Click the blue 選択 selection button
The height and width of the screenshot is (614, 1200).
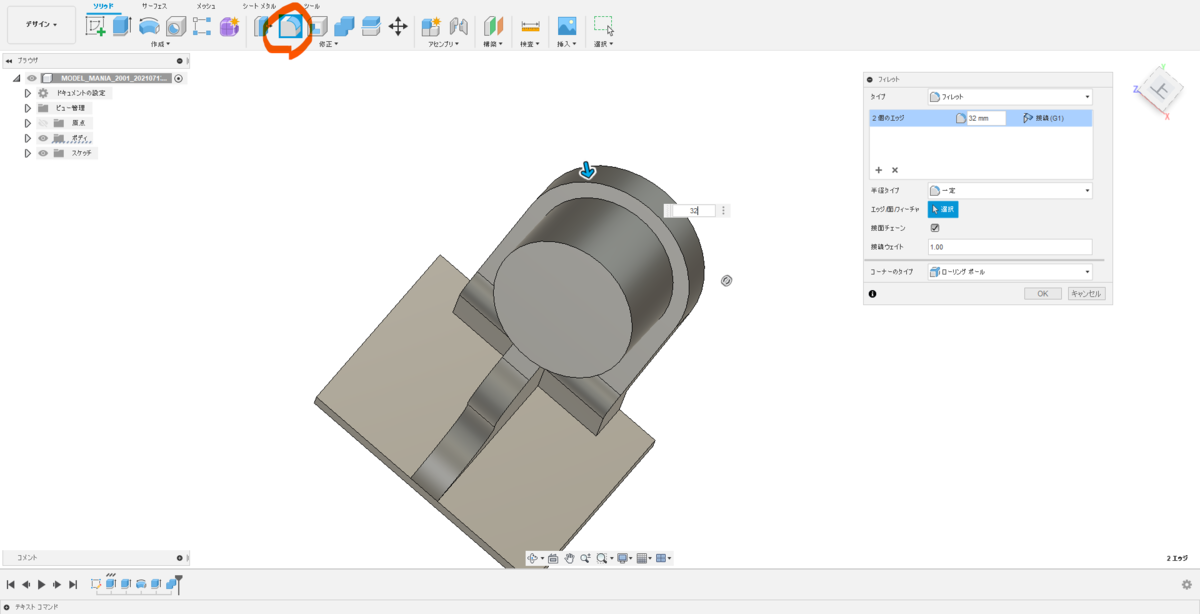(x=943, y=209)
